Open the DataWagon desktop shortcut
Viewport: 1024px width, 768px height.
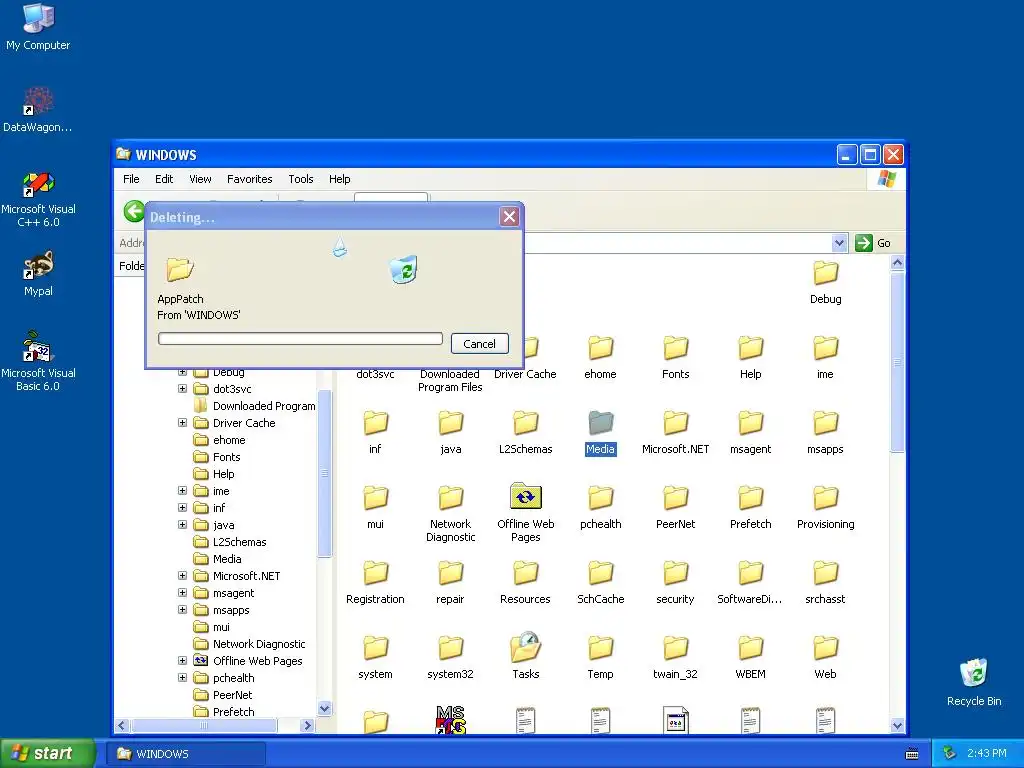pyautogui.click(x=38, y=109)
